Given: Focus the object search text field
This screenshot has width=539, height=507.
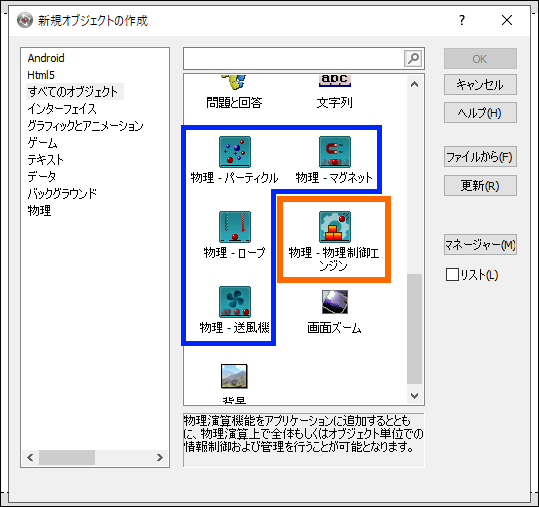Looking at the screenshot, I should point(294,58).
